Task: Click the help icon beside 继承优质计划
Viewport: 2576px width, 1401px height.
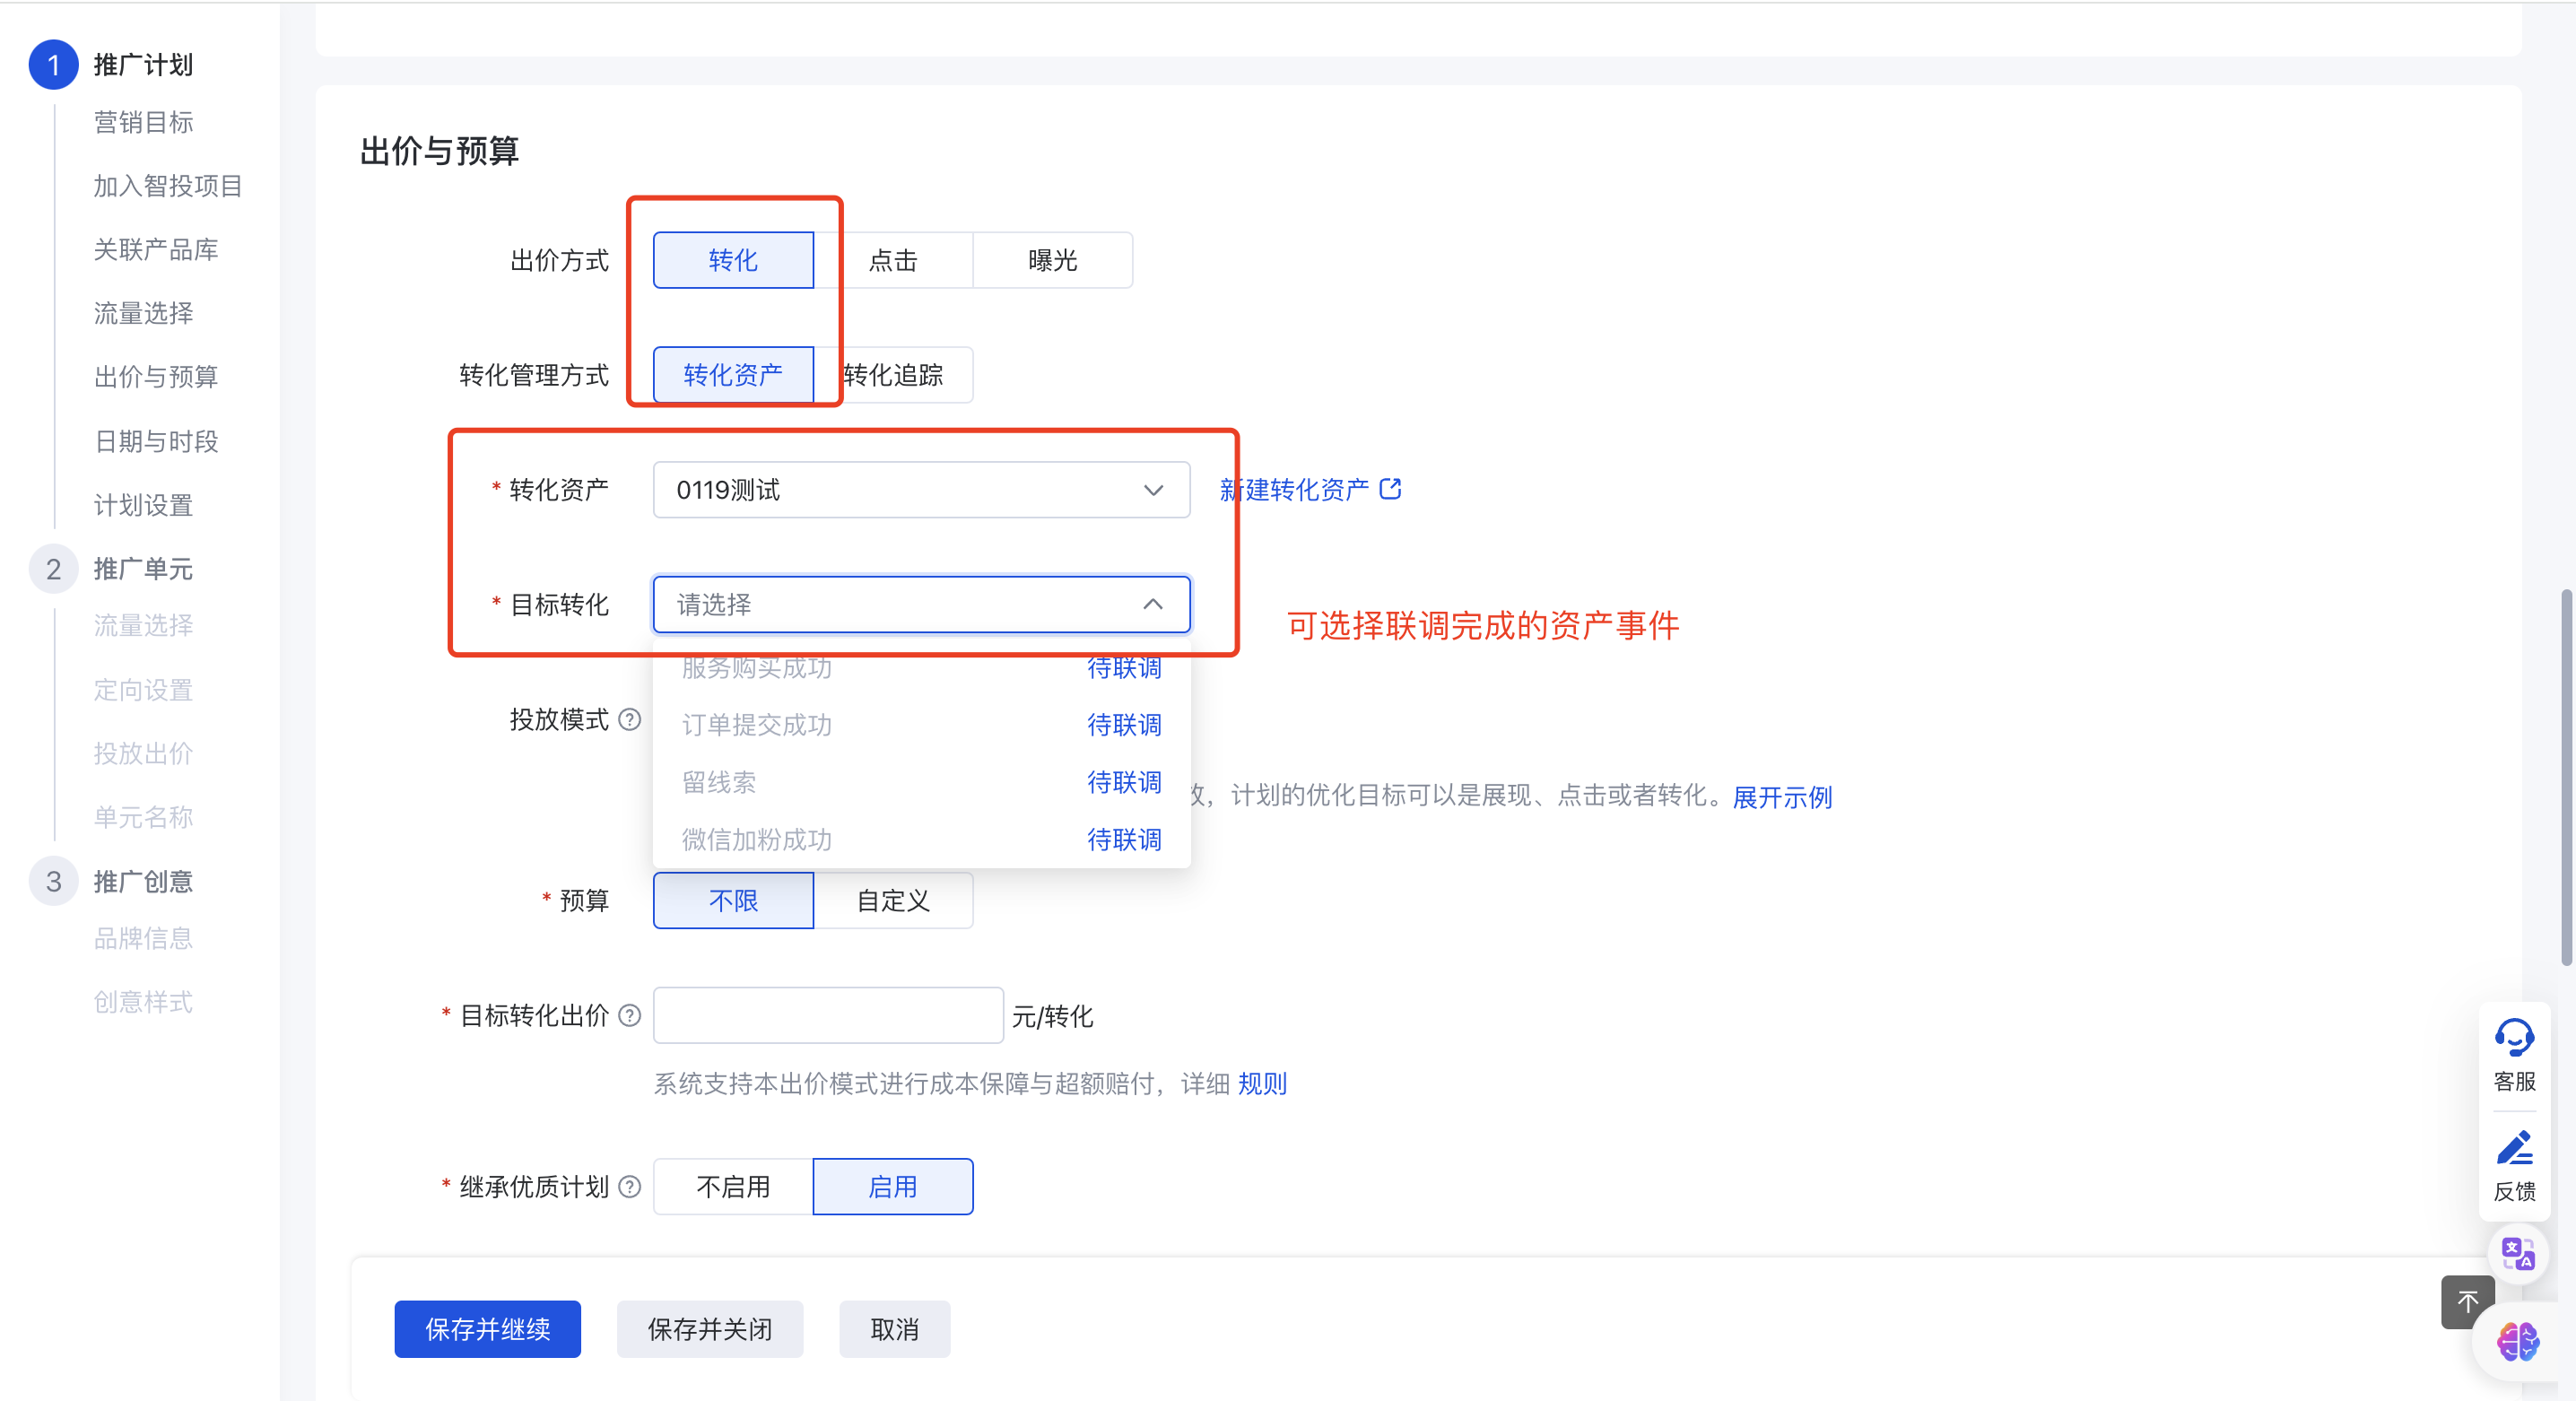Action: 629,1186
